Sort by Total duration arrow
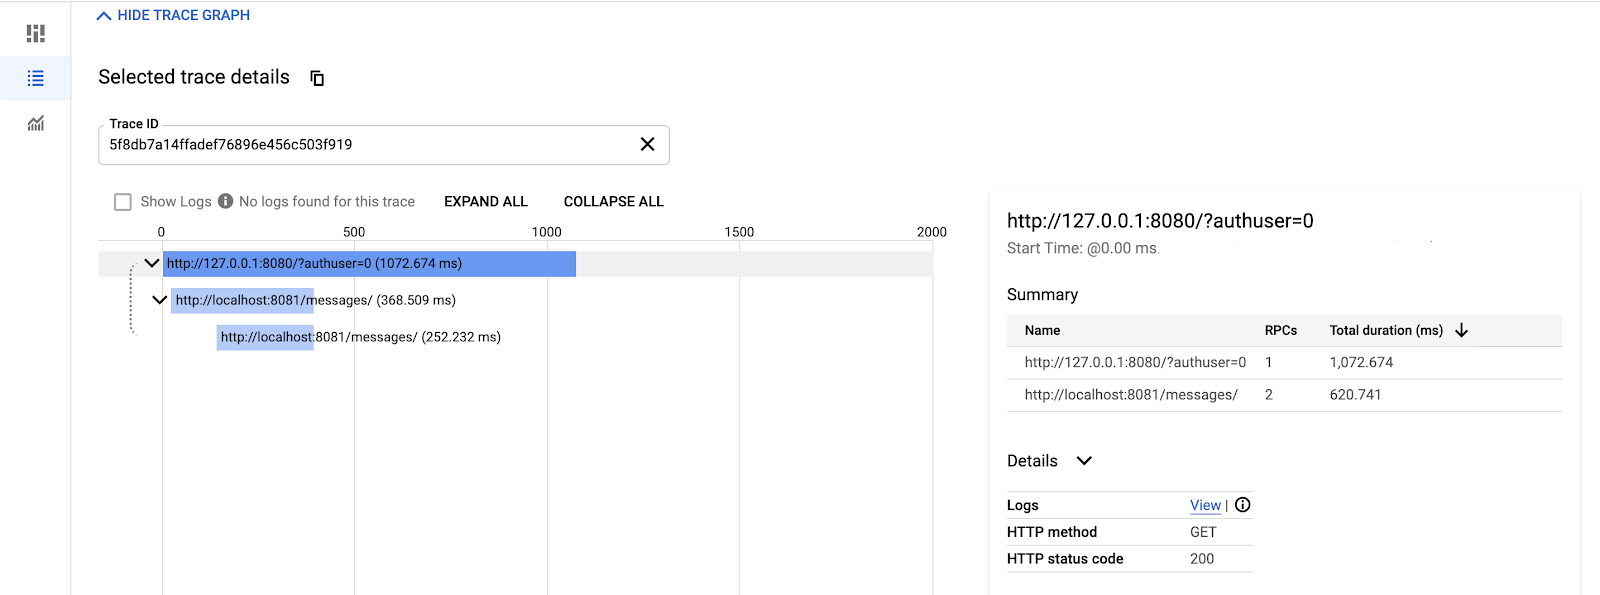 tap(1461, 330)
